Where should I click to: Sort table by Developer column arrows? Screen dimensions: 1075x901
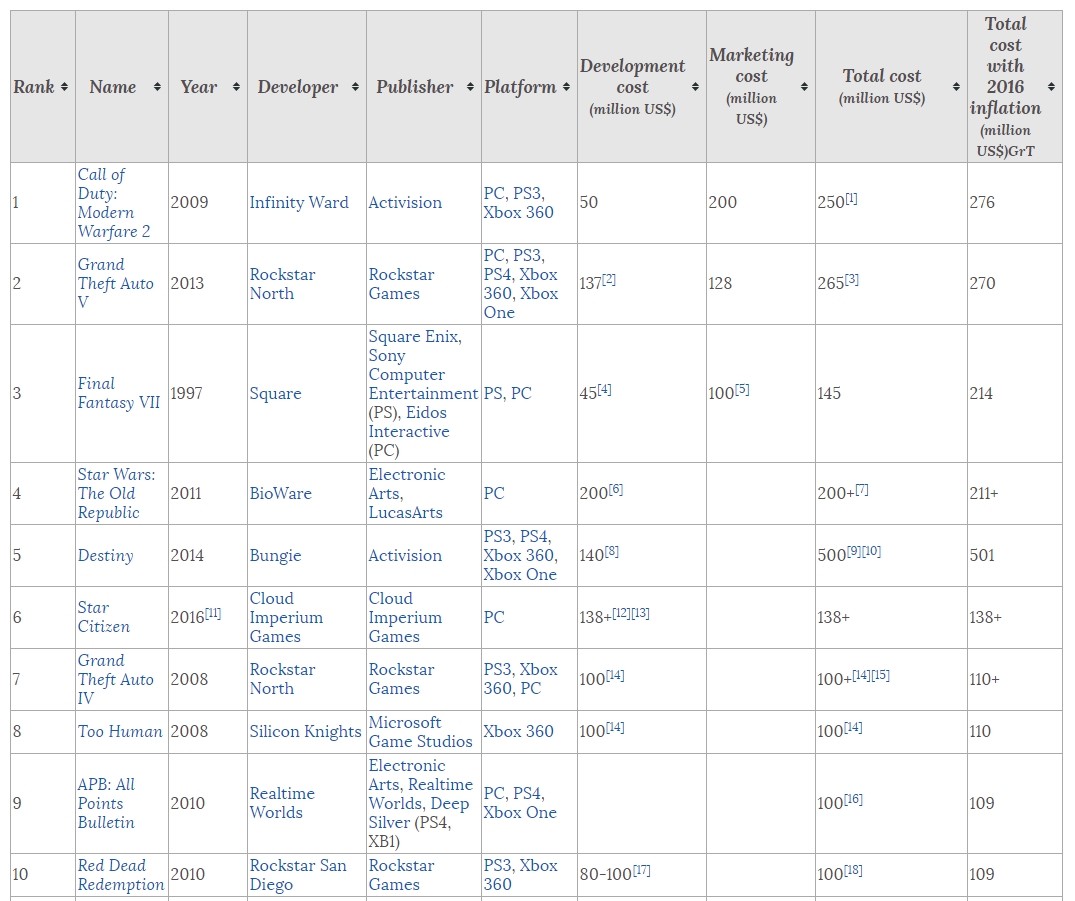click(x=355, y=87)
